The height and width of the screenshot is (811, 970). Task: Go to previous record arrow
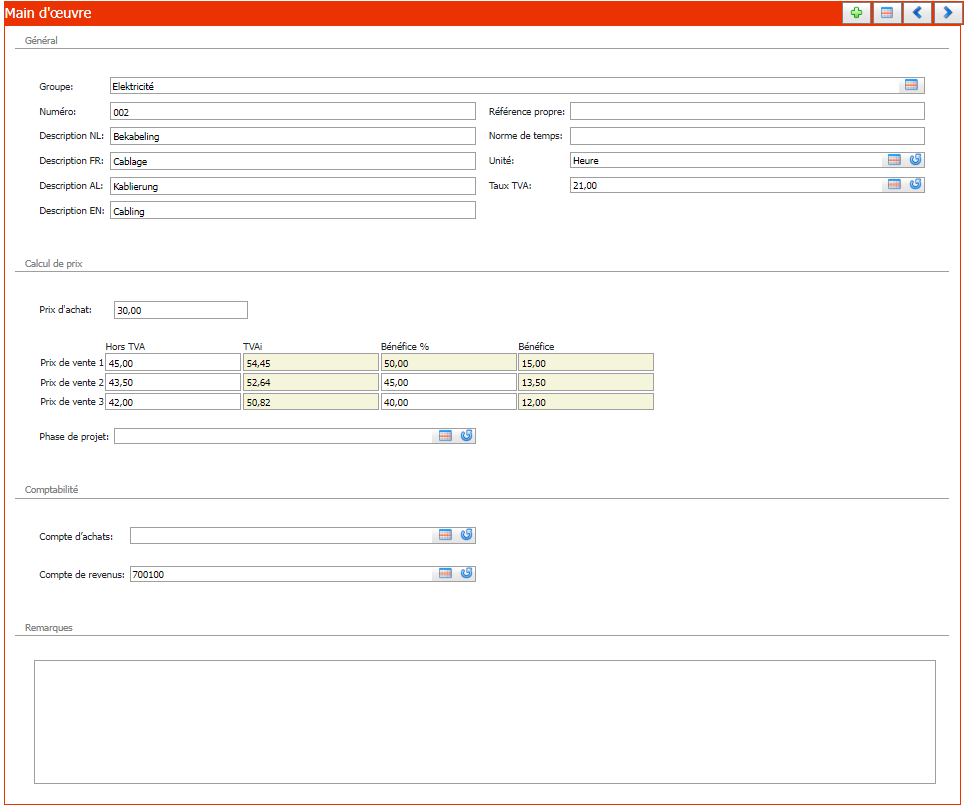coord(917,13)
